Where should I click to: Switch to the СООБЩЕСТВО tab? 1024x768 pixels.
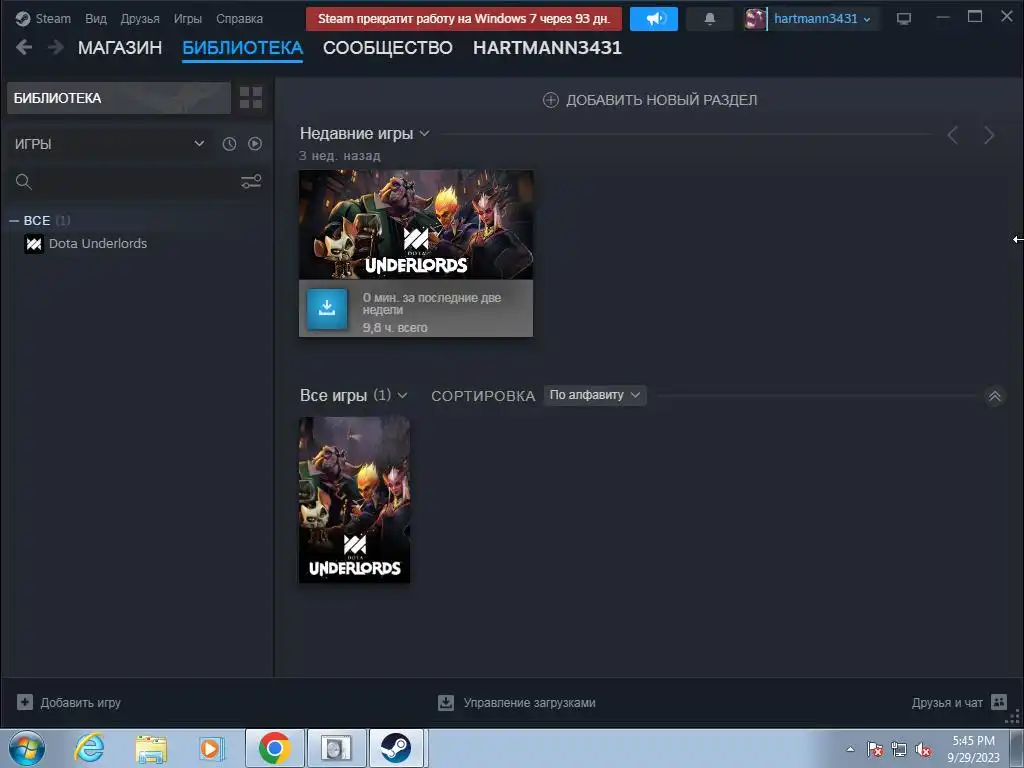[x=387, y=48]
